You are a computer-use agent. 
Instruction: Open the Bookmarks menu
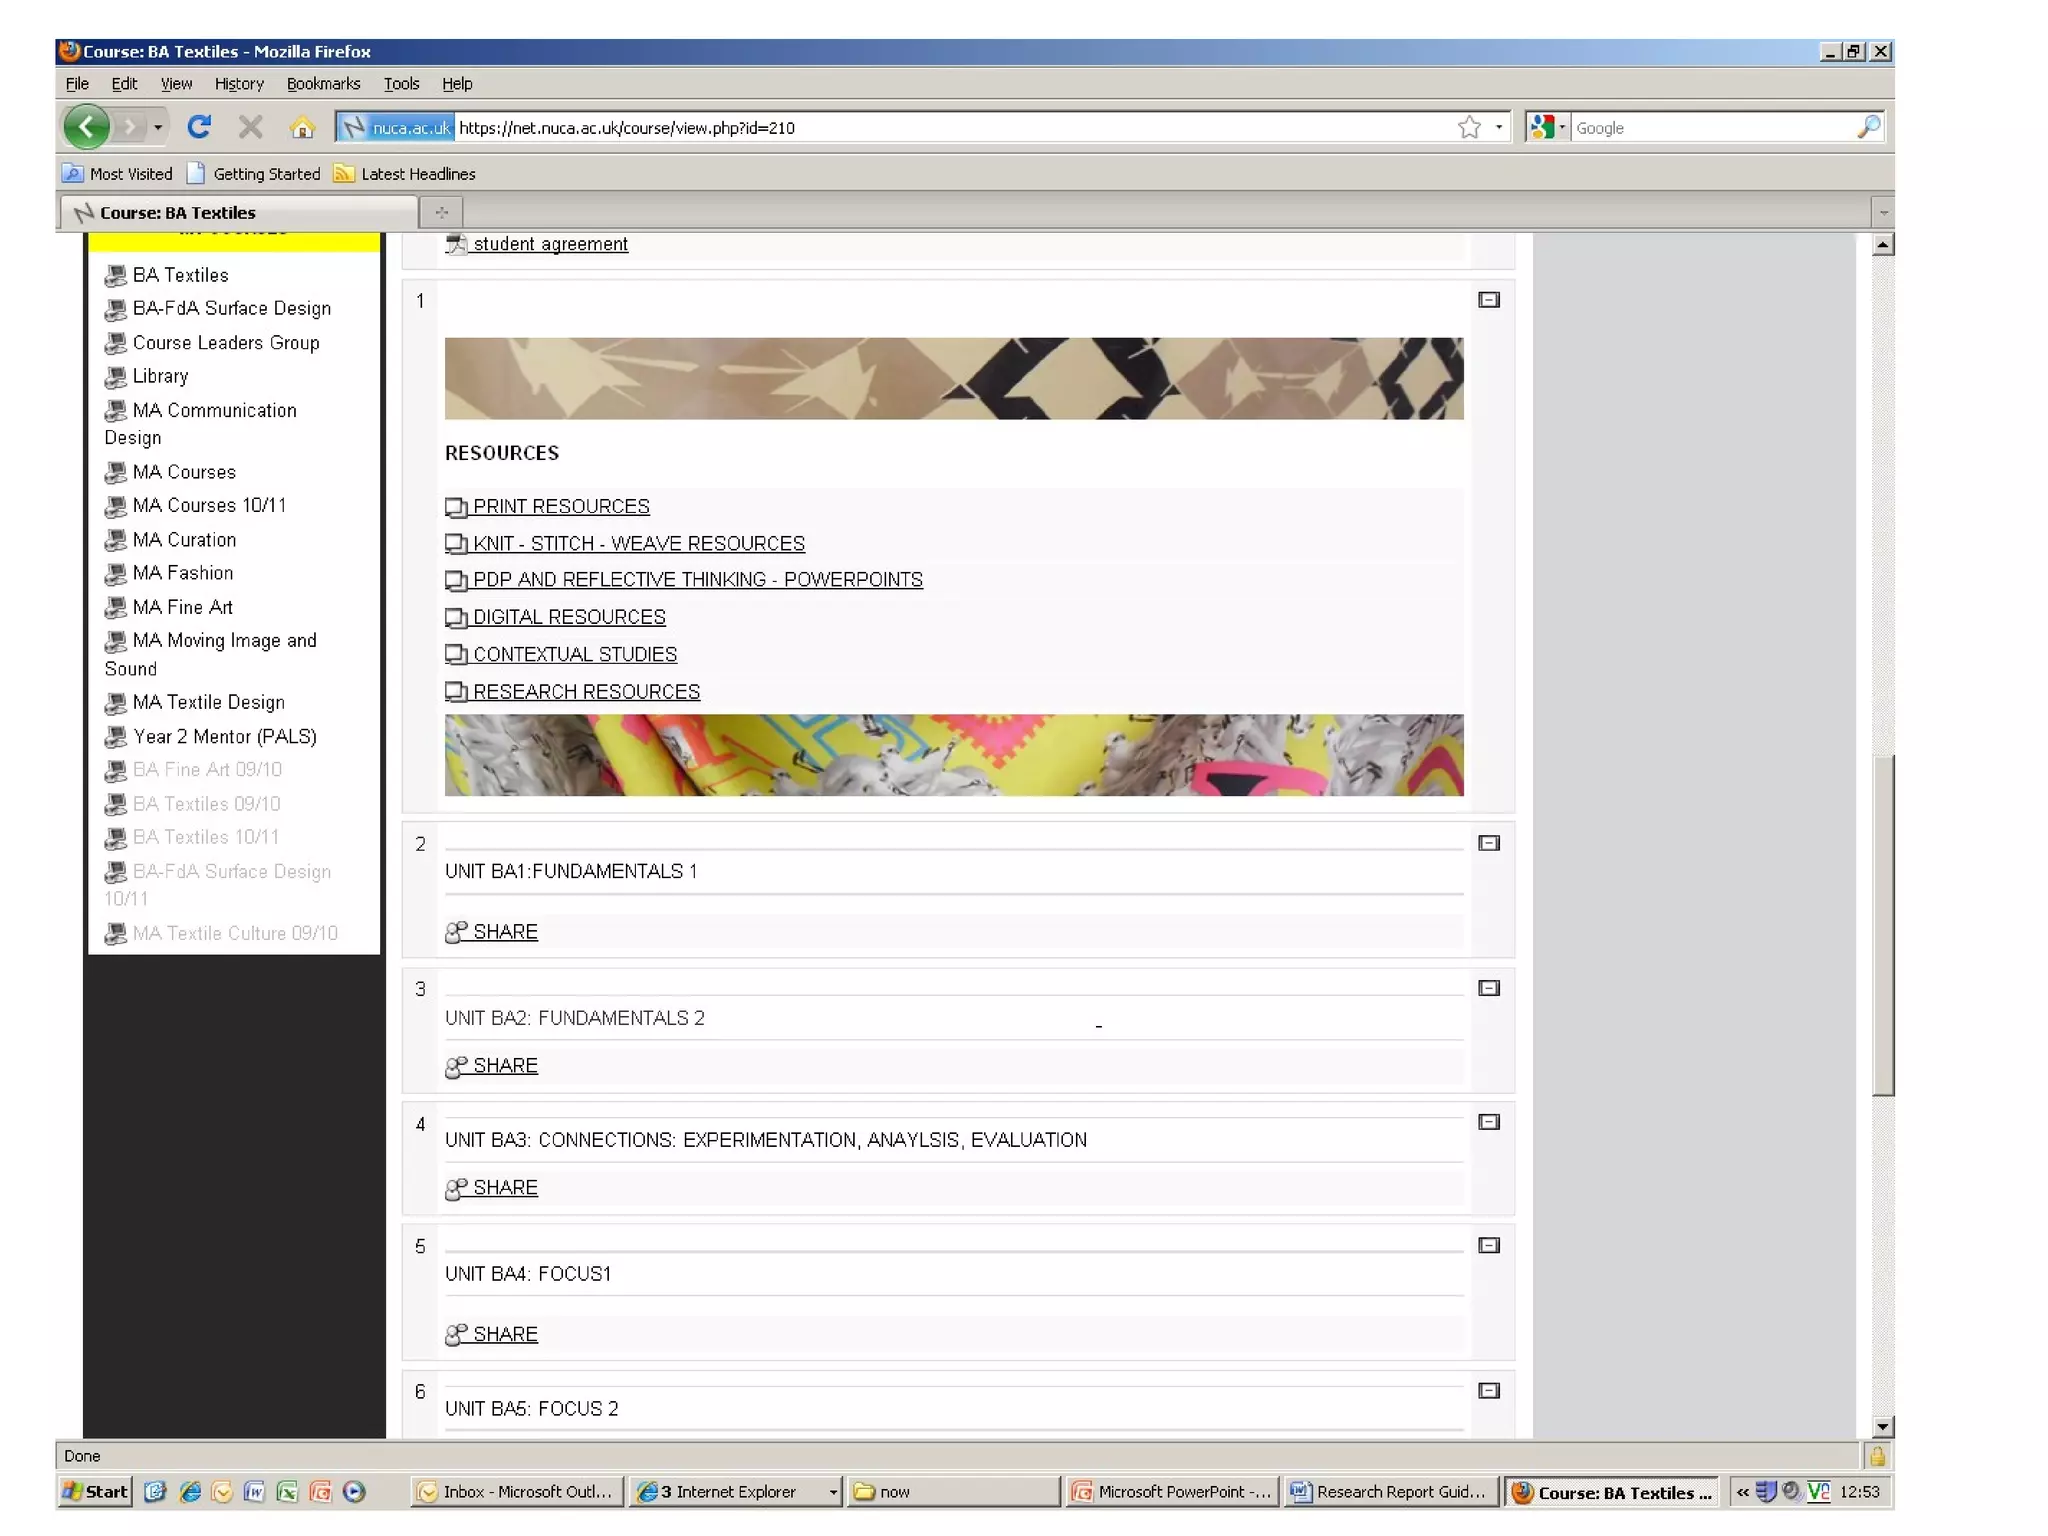point(323,84)
